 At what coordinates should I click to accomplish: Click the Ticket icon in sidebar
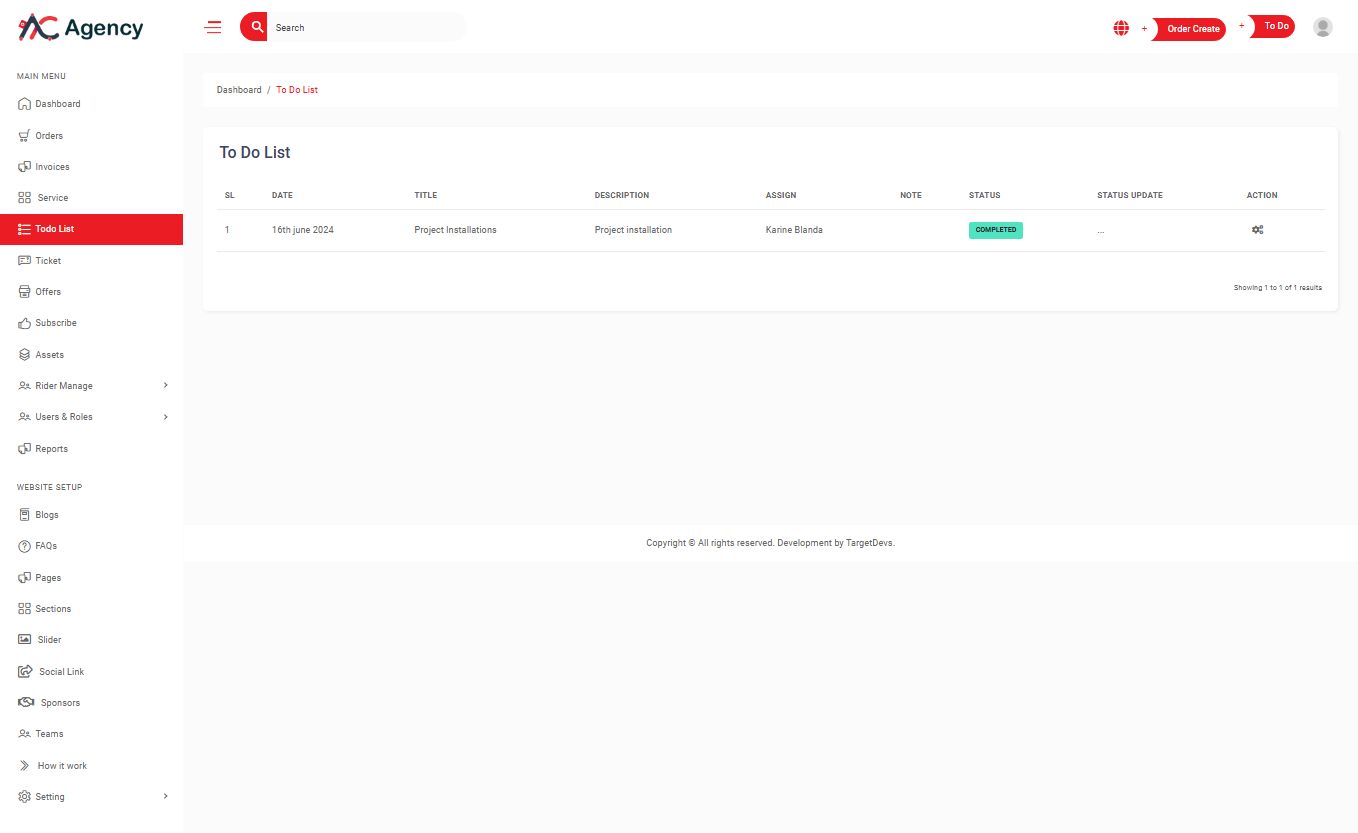point(25,261)
